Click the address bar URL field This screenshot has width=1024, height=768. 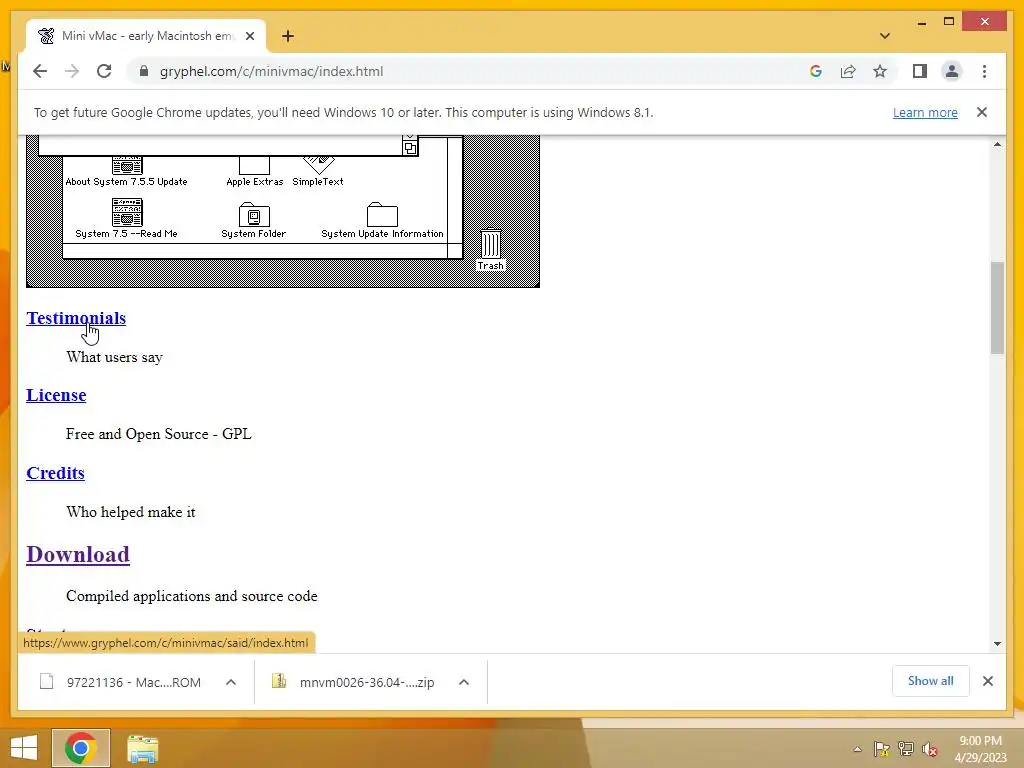pos(470,71)
